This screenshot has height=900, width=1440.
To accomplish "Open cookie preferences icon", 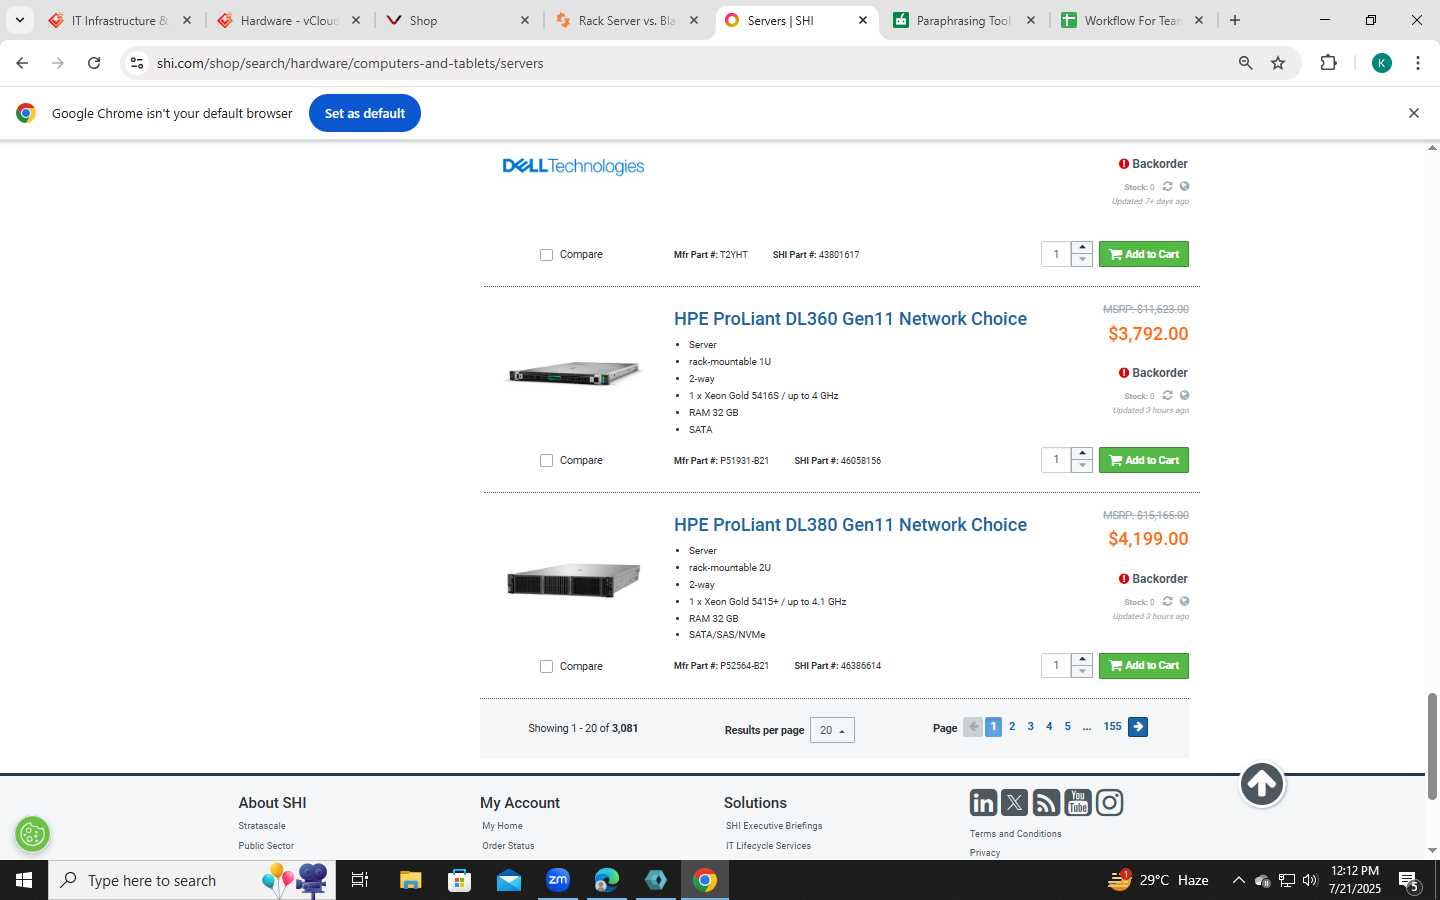I will tap(33, 833).
